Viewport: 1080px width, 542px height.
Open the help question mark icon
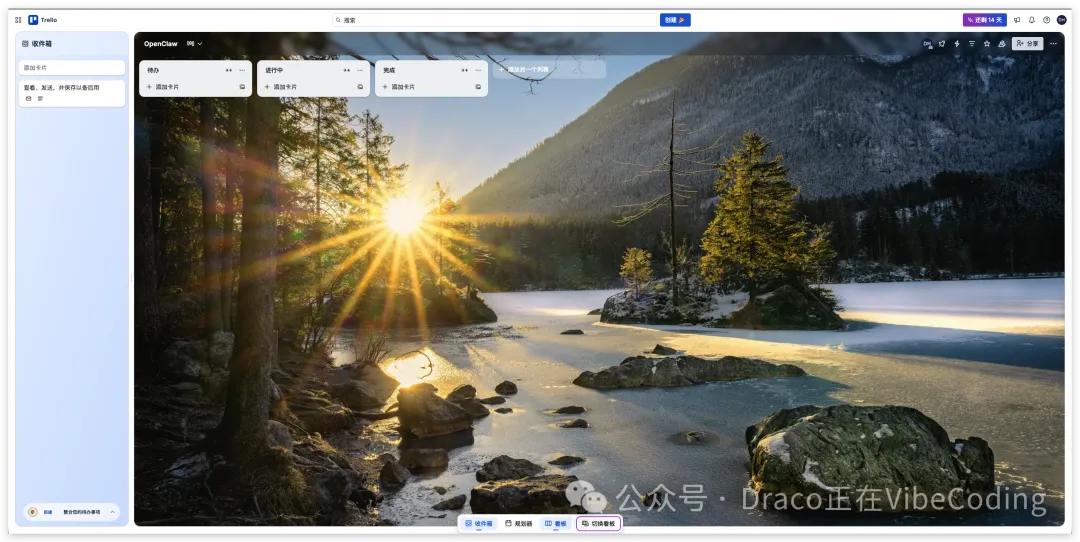(x=1047, y=20)
